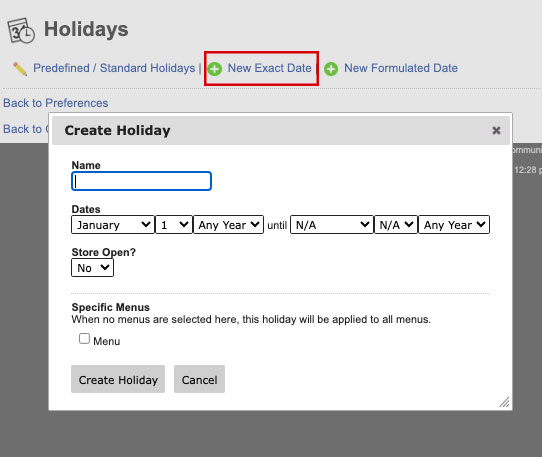Click green plus icon for New Exact Date
Viewport: 542px width, 457px height.
pyautogui.click(x=215, y=69)
